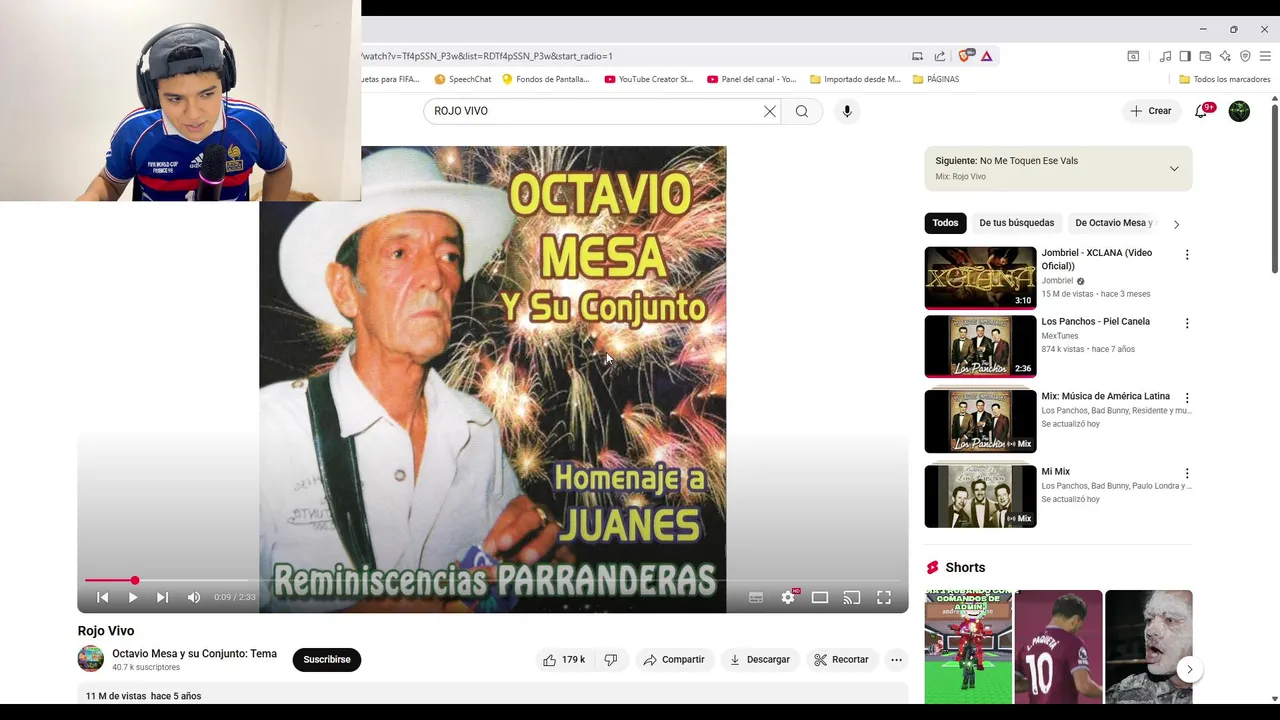Select De tus búsquedas filter chip
The width and height of the screenshot is (1280, 720).
(x=1016, y=223)
